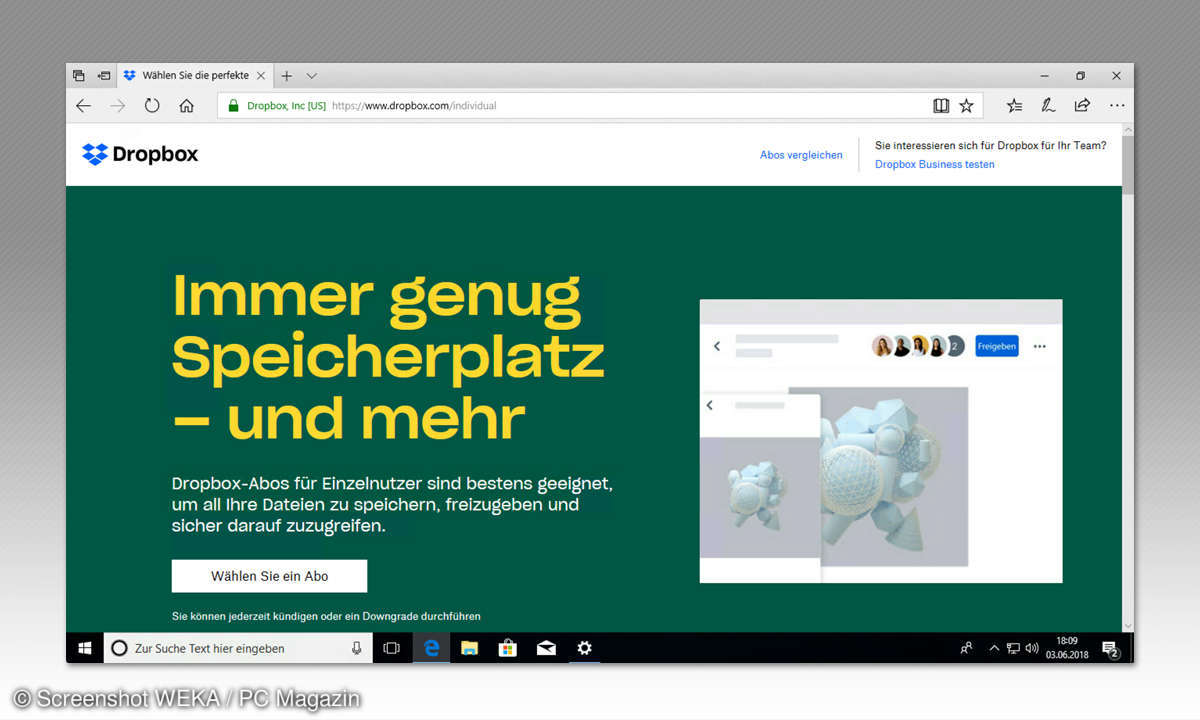Open the Windows Start menu
Viewport: 1200px width, 720px height.
pyautogui.click(x=85, y=648)
